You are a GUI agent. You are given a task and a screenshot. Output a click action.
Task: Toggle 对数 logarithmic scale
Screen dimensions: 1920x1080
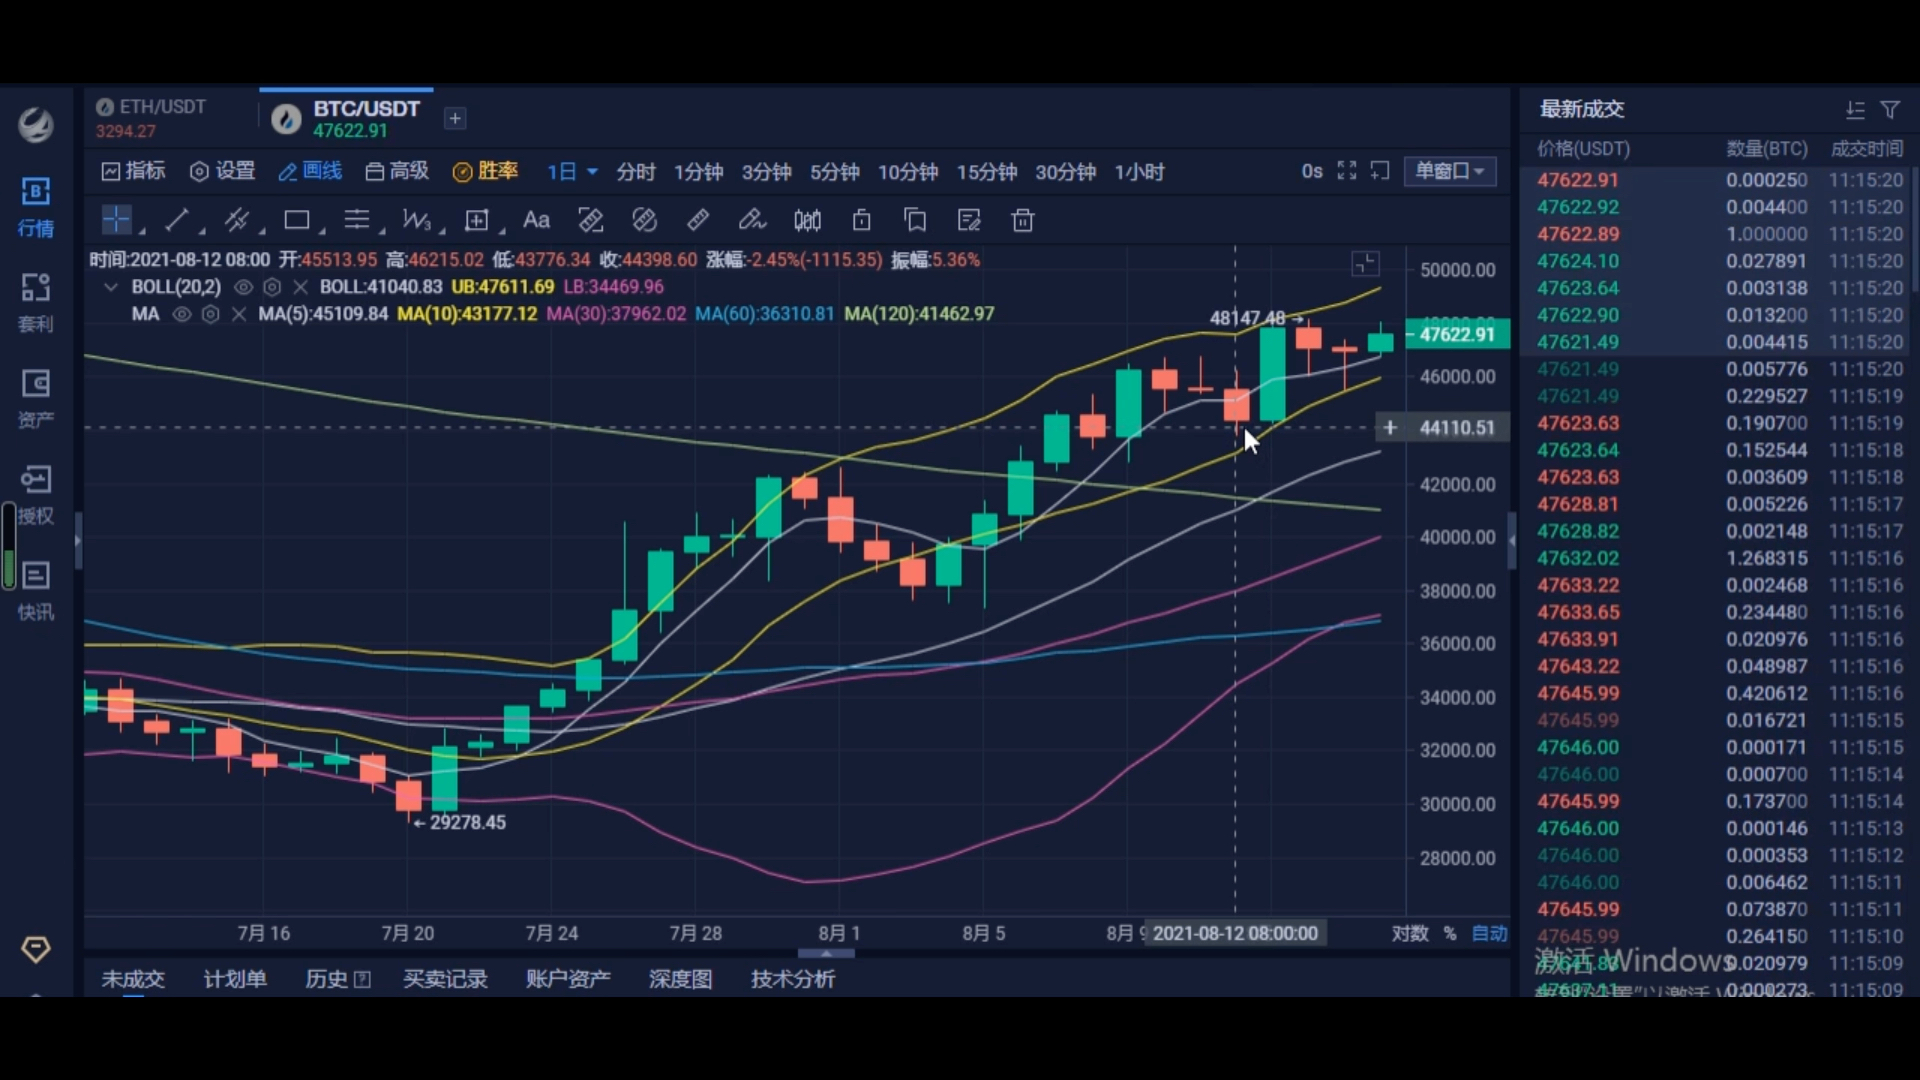click(x=1410, y=933)
